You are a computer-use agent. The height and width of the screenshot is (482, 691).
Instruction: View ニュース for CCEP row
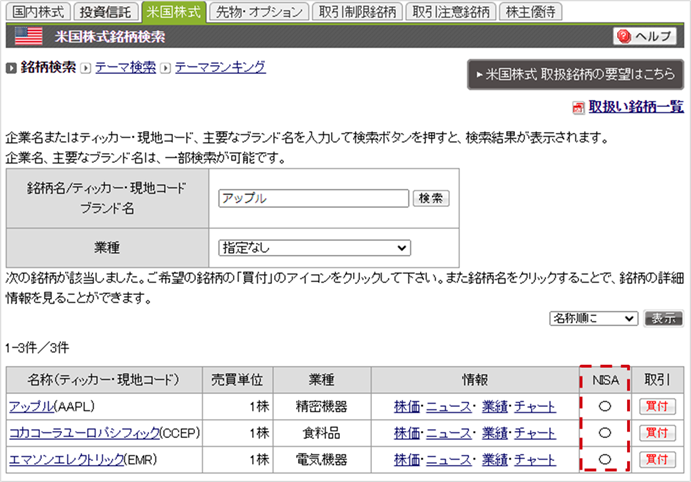[449, 433]
